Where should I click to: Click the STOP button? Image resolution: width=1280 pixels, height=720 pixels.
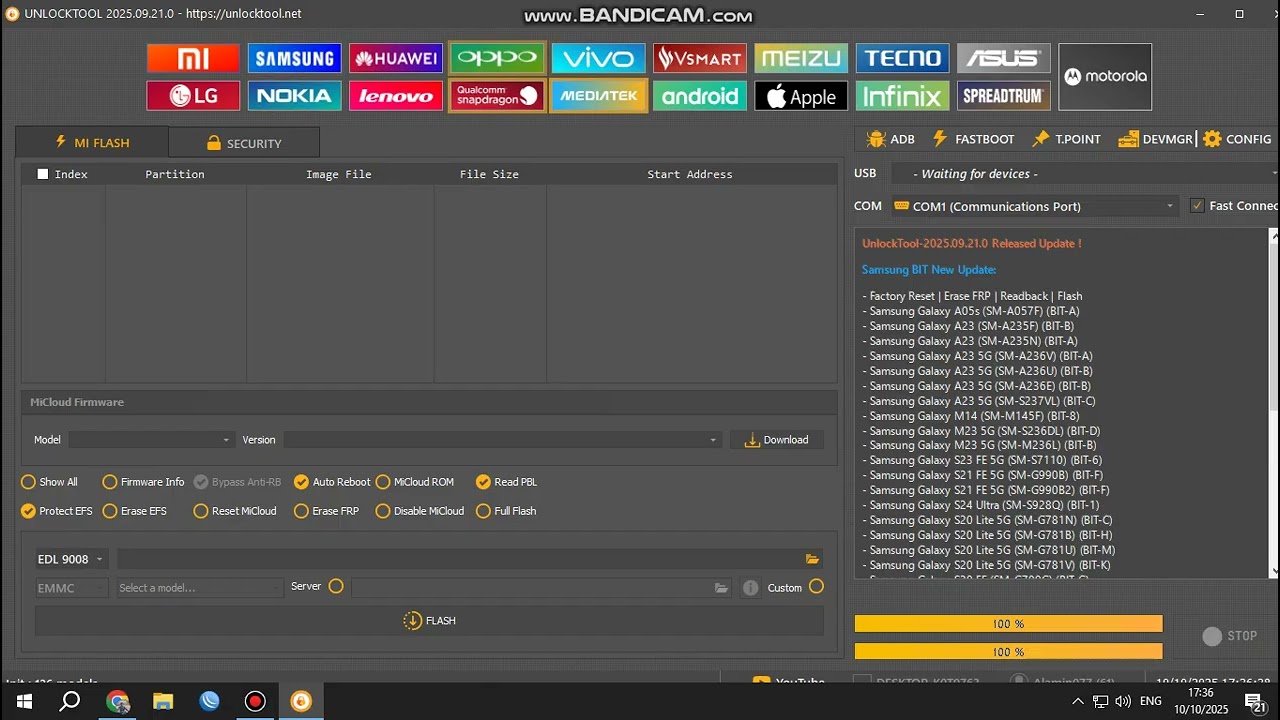click(x=1230, y=636)
